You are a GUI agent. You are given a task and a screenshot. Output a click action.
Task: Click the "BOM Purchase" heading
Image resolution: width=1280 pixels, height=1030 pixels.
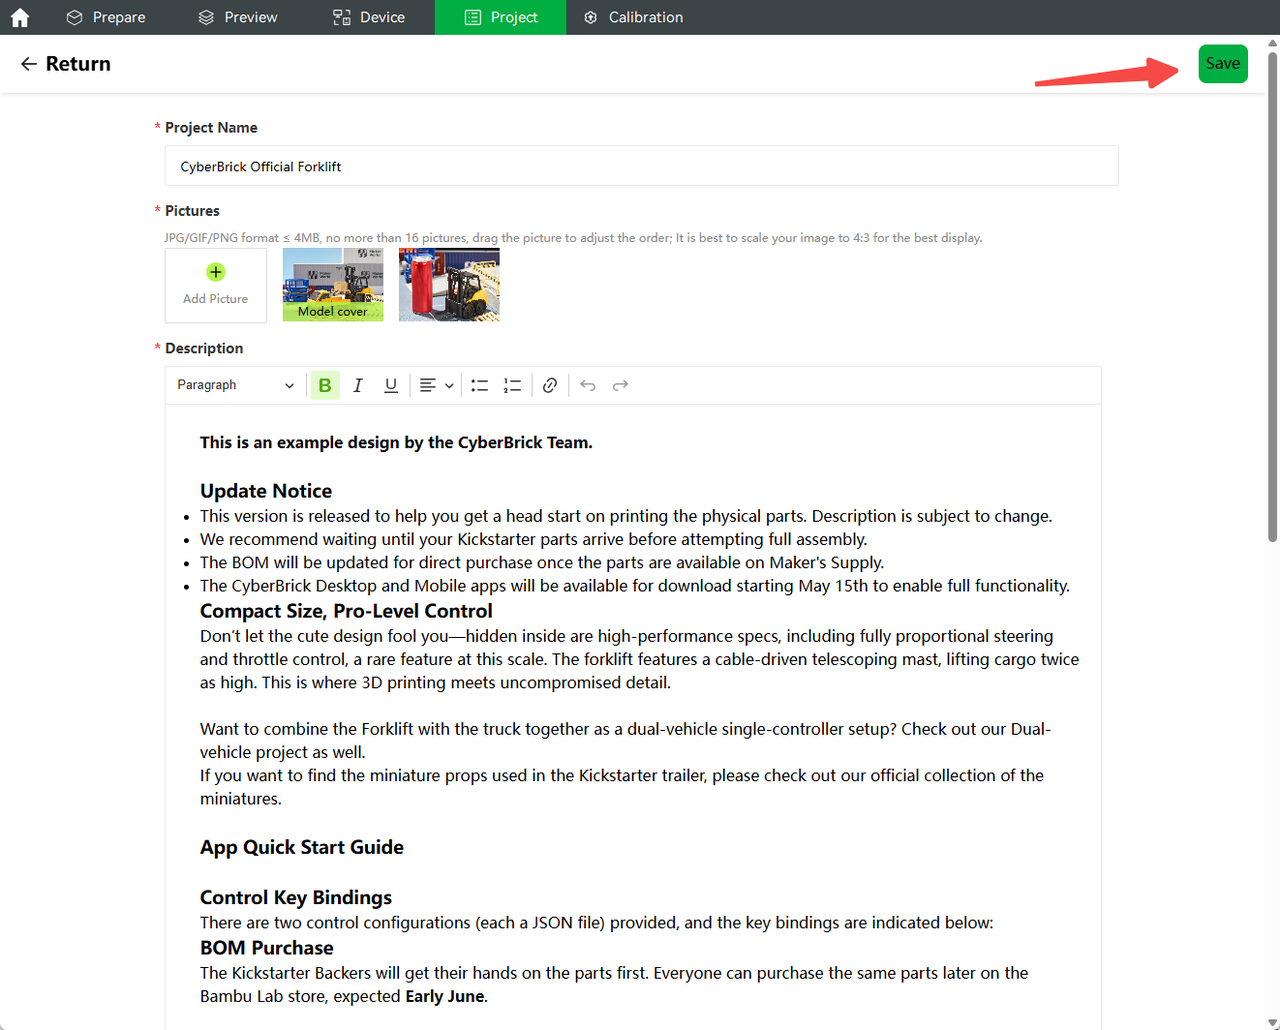coord(267,948)
